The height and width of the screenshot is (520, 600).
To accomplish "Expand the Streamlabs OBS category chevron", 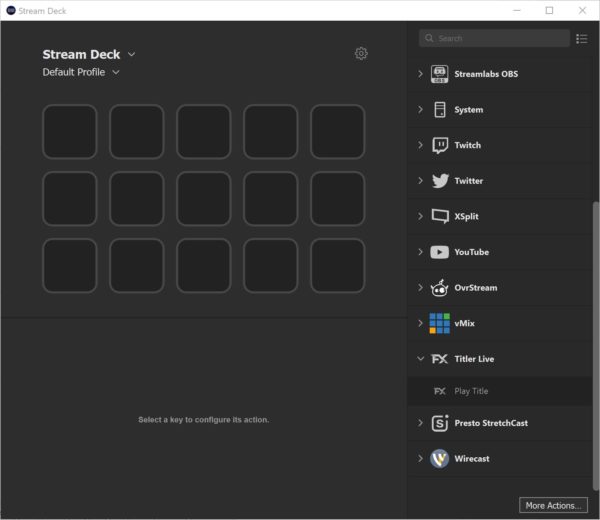I will (x=421, y=74).
